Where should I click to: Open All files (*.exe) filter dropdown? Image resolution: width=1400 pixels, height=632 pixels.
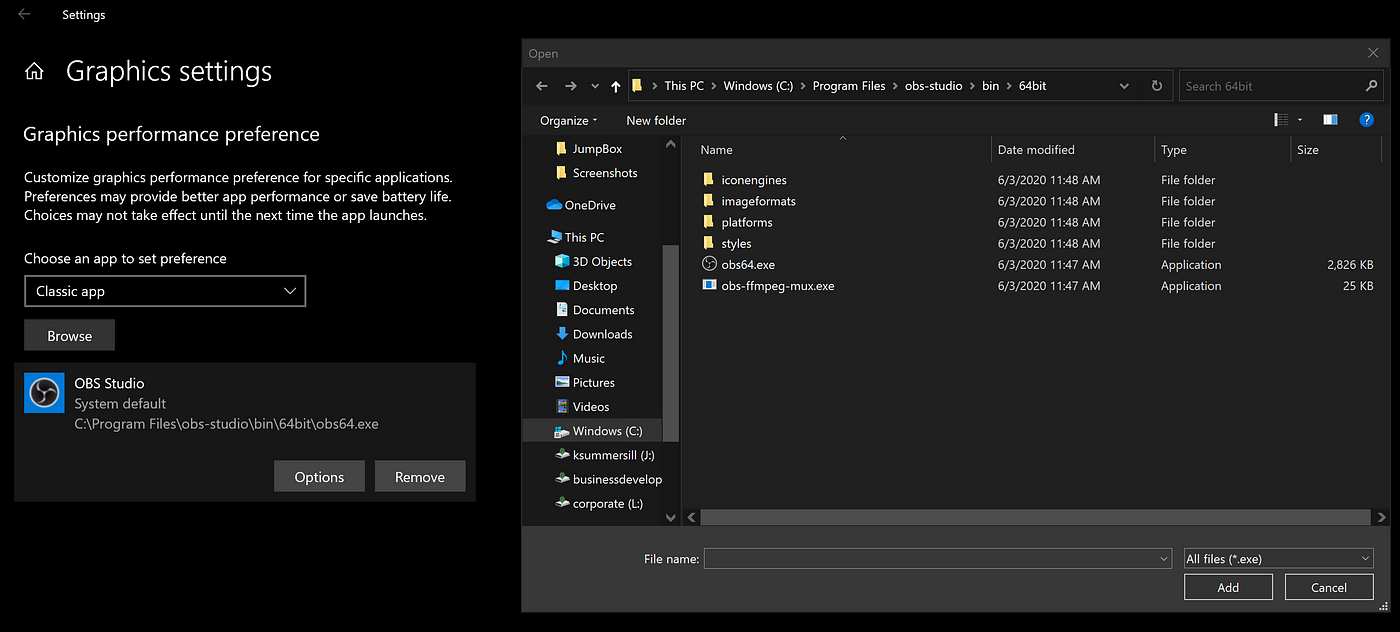[x=1277, y=559]
